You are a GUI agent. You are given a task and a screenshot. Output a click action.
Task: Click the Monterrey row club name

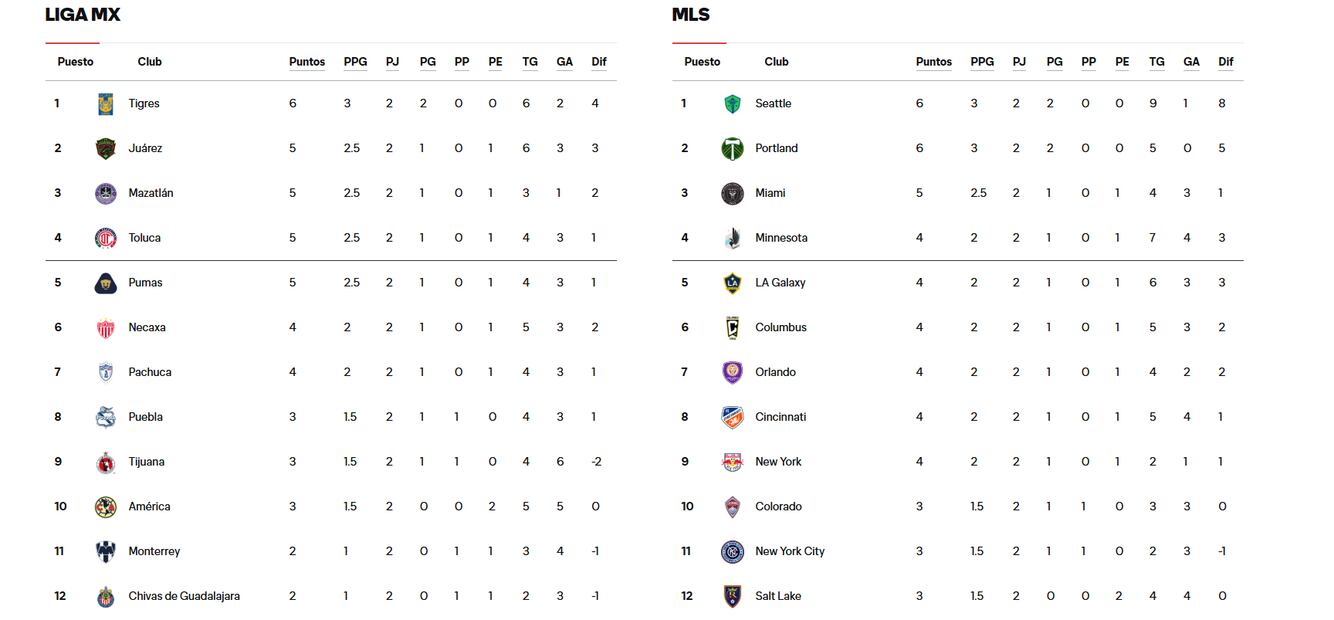coord(154,552)
